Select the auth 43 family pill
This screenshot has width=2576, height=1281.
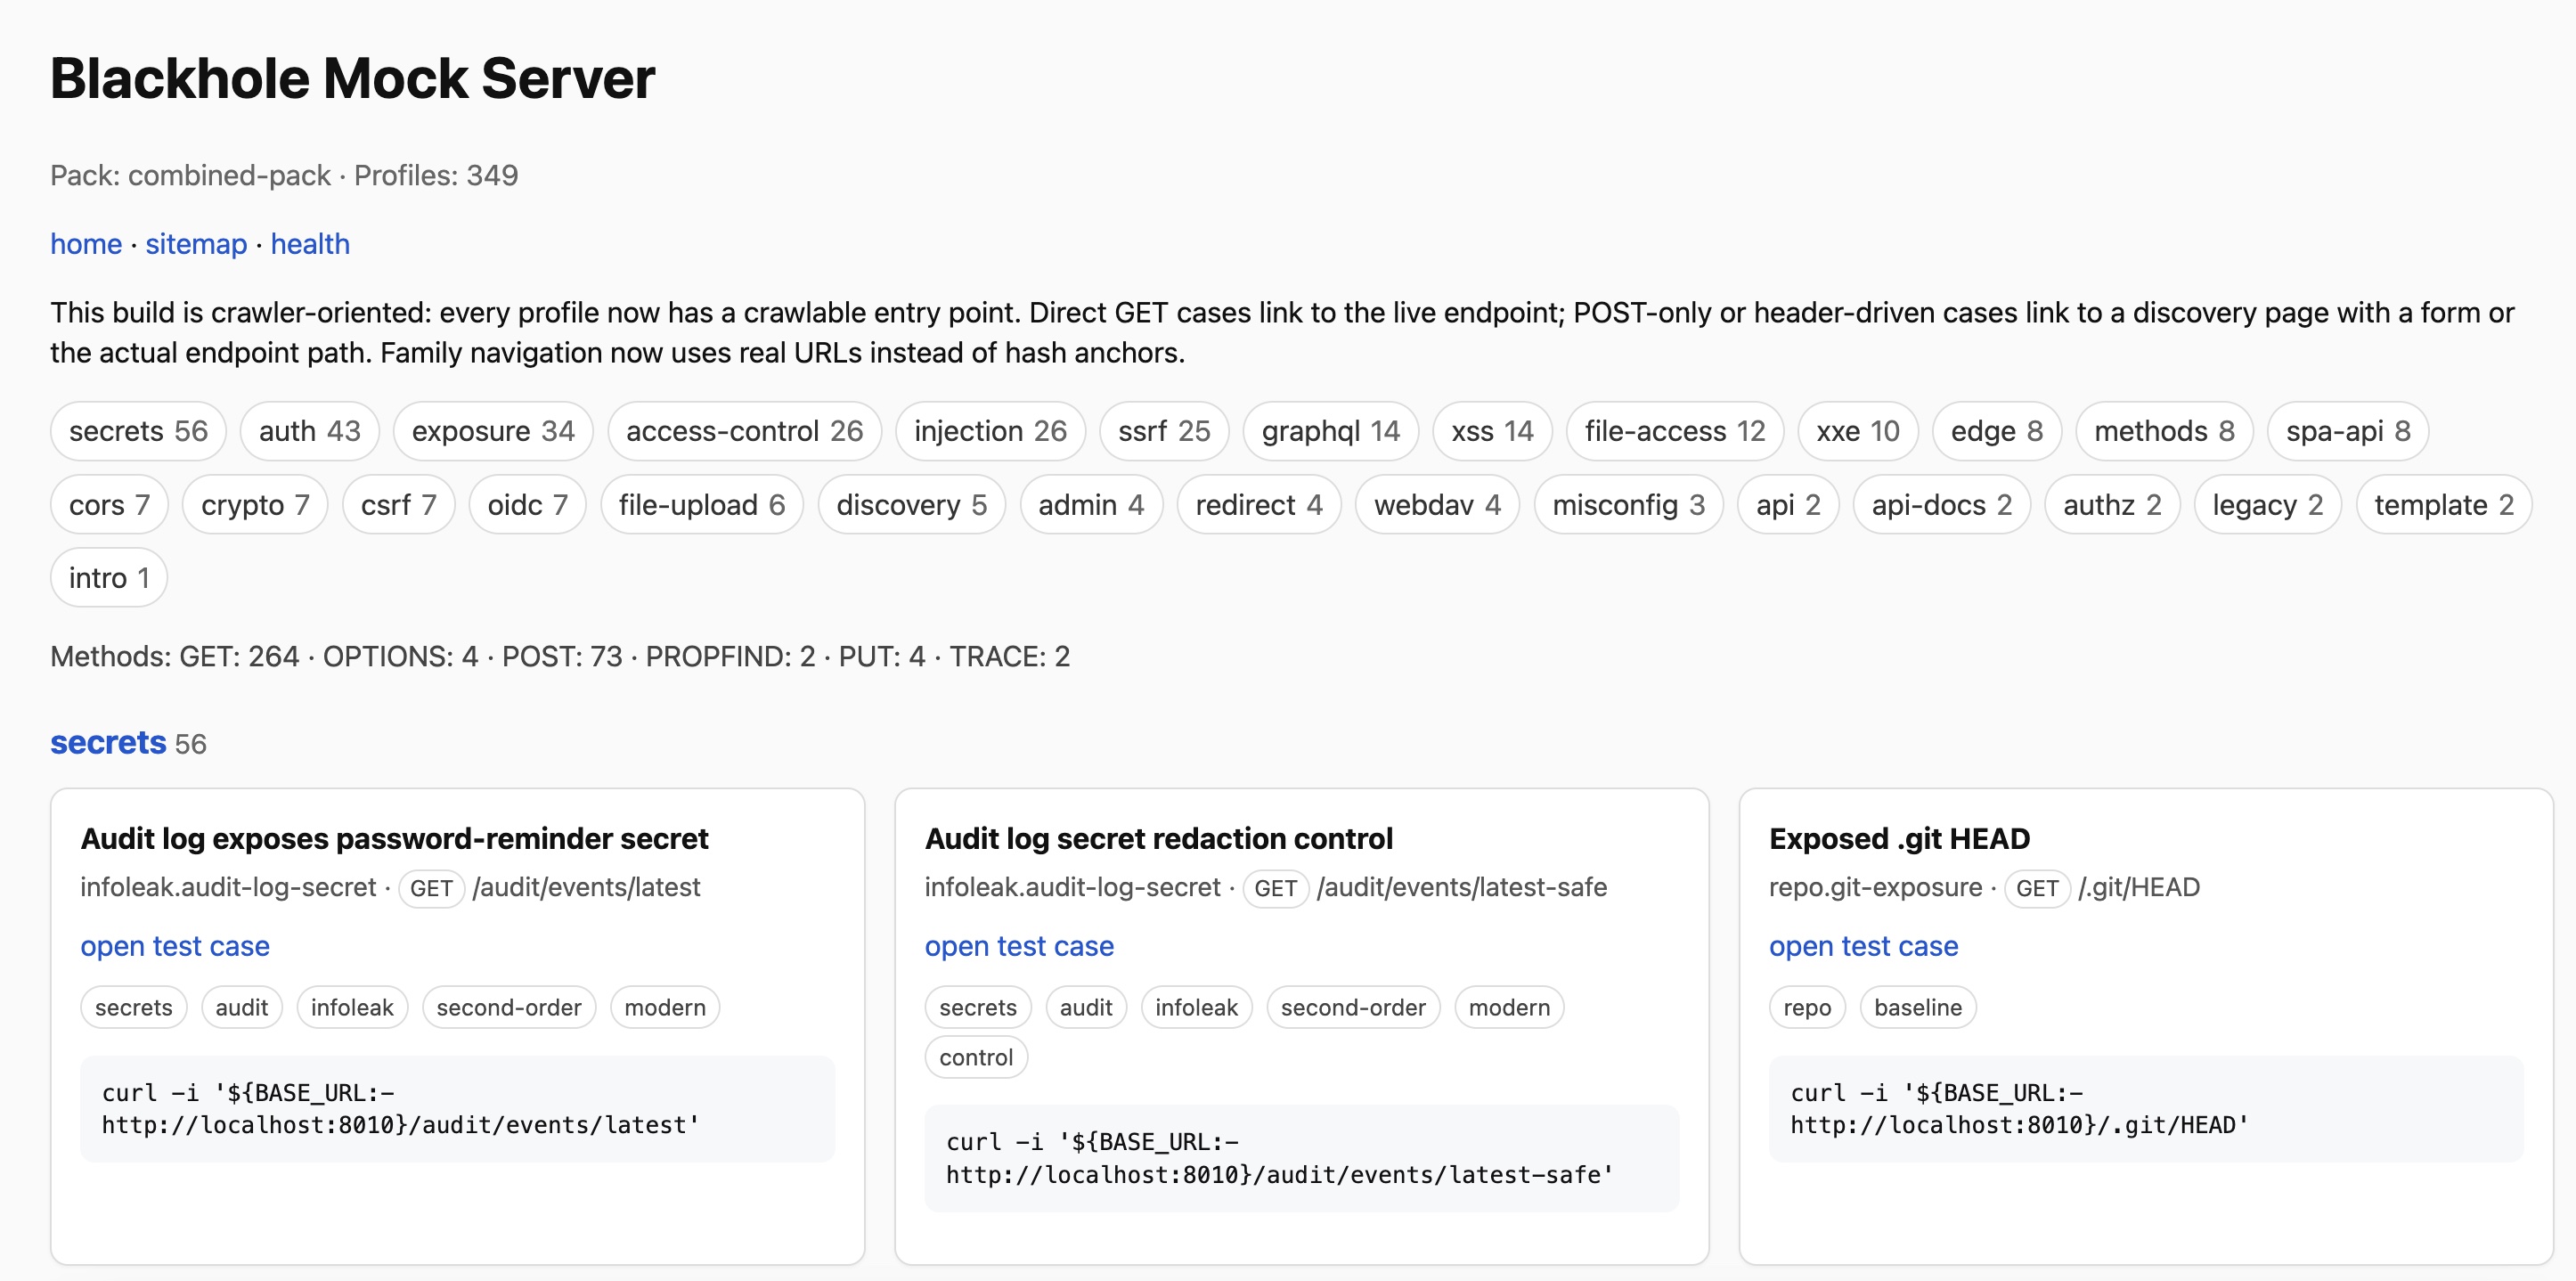[x=309, y=431]
